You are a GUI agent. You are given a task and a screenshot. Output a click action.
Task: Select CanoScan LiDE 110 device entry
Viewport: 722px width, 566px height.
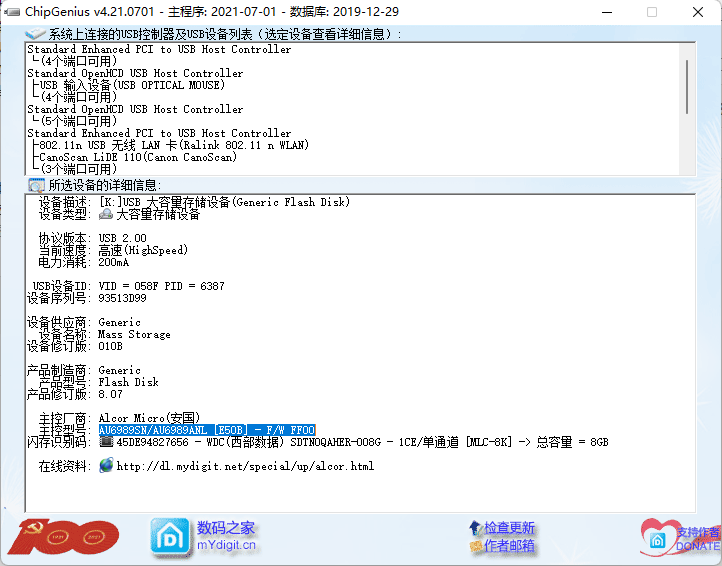coord(138,157)
